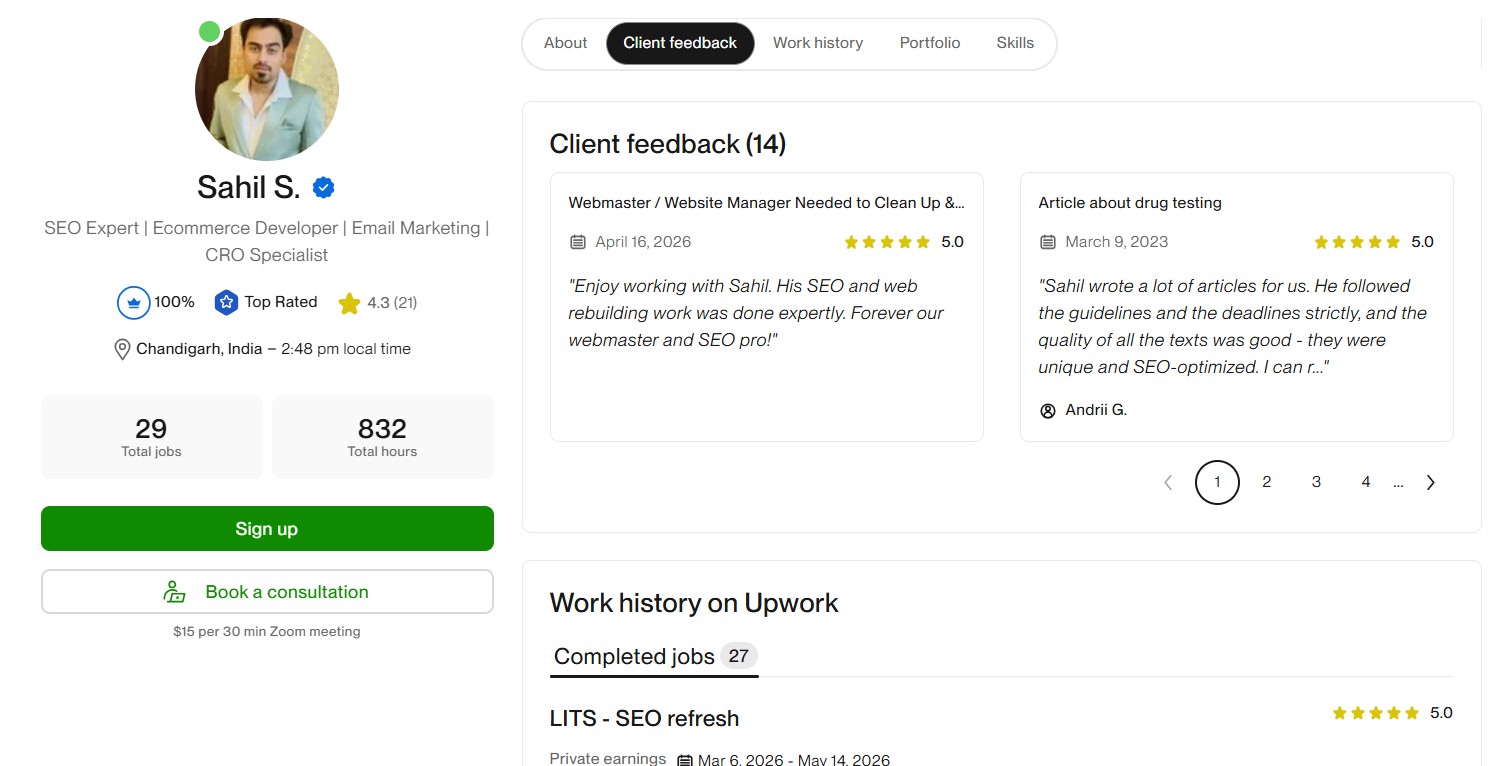
Task: Click the calendar icon beside March 9, 2023
Action: tap(1048, 242)
